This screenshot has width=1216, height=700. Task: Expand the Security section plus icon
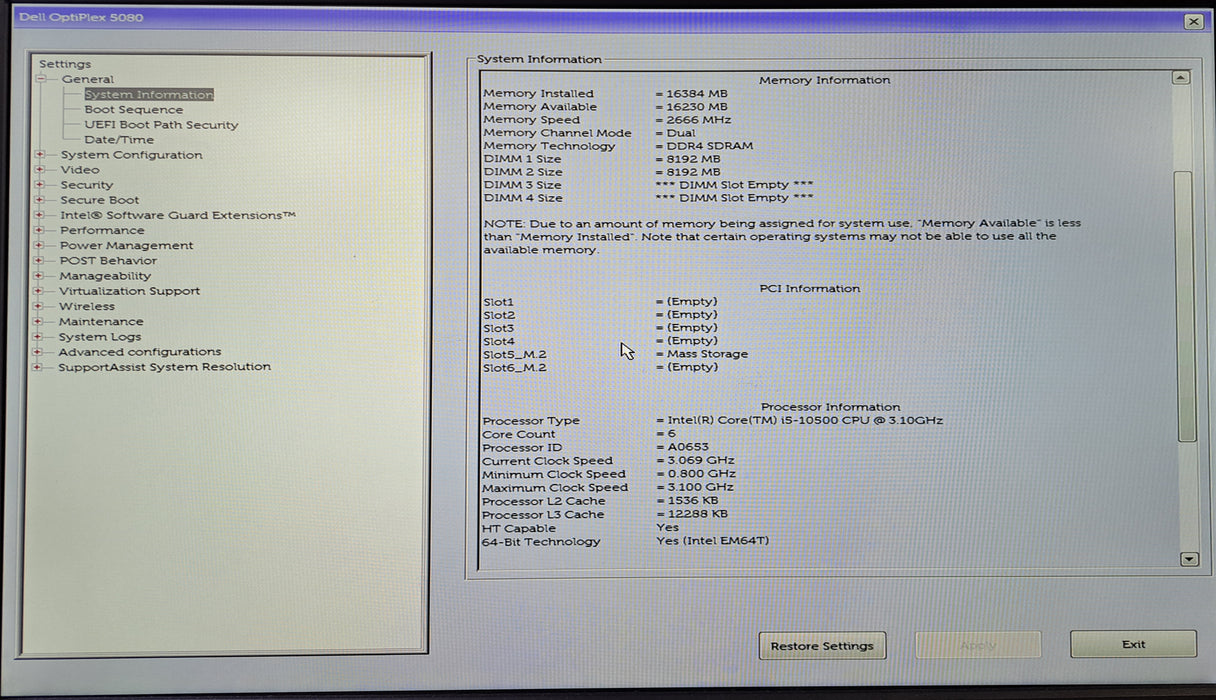(x=40, y=185)
